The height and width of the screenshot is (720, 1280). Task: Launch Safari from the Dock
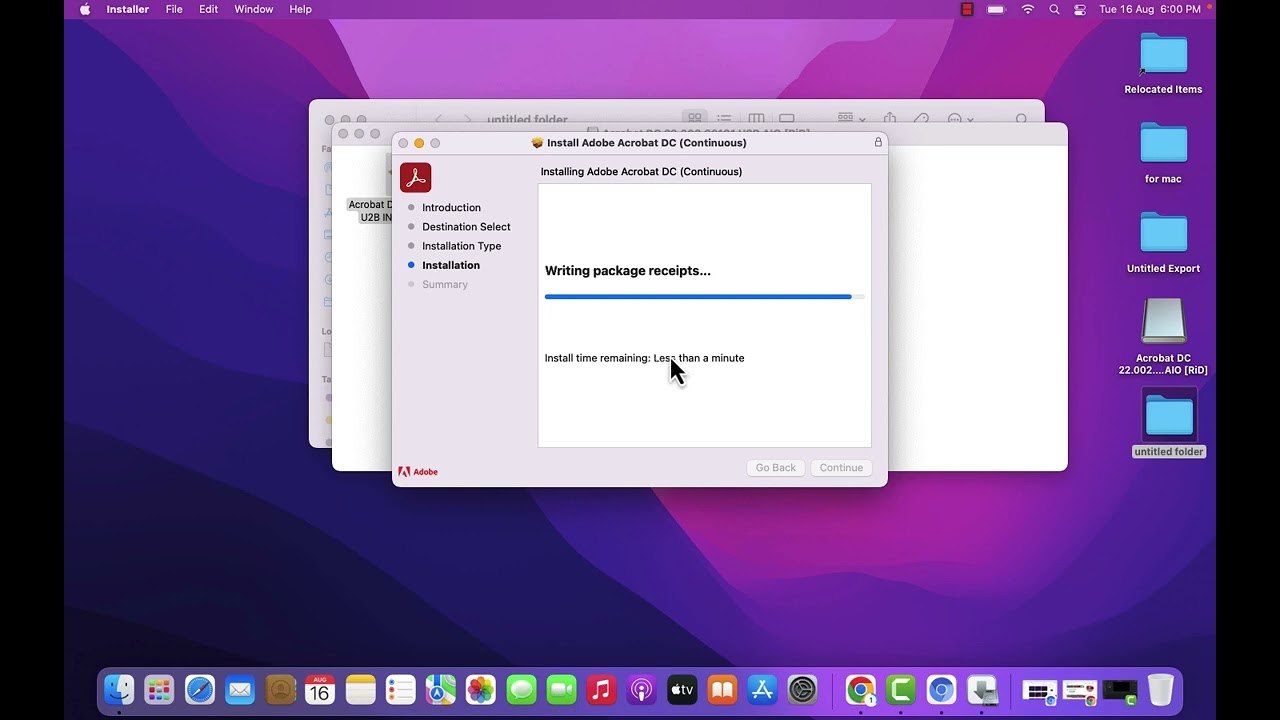click(200, 689)
